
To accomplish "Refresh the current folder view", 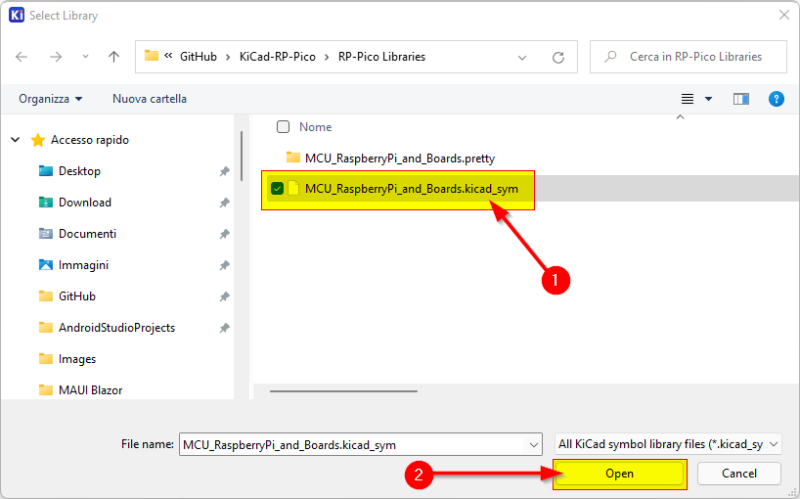I will (559, 57).
